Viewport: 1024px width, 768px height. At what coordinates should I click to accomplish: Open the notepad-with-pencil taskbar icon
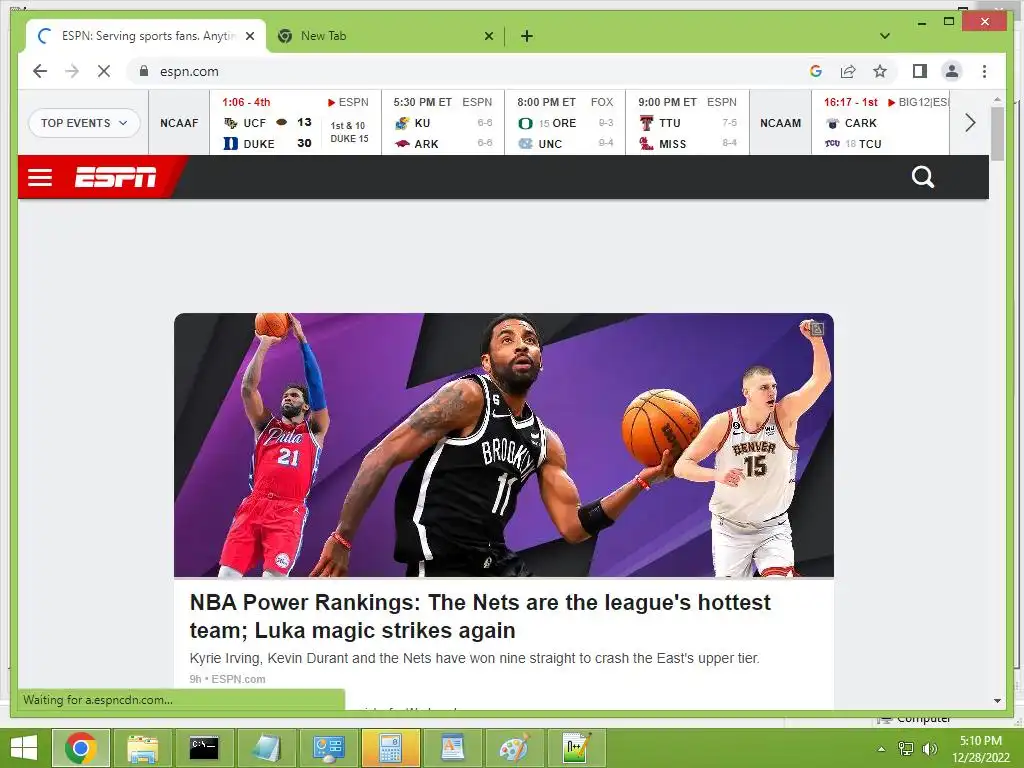click(x=576, y=748)
